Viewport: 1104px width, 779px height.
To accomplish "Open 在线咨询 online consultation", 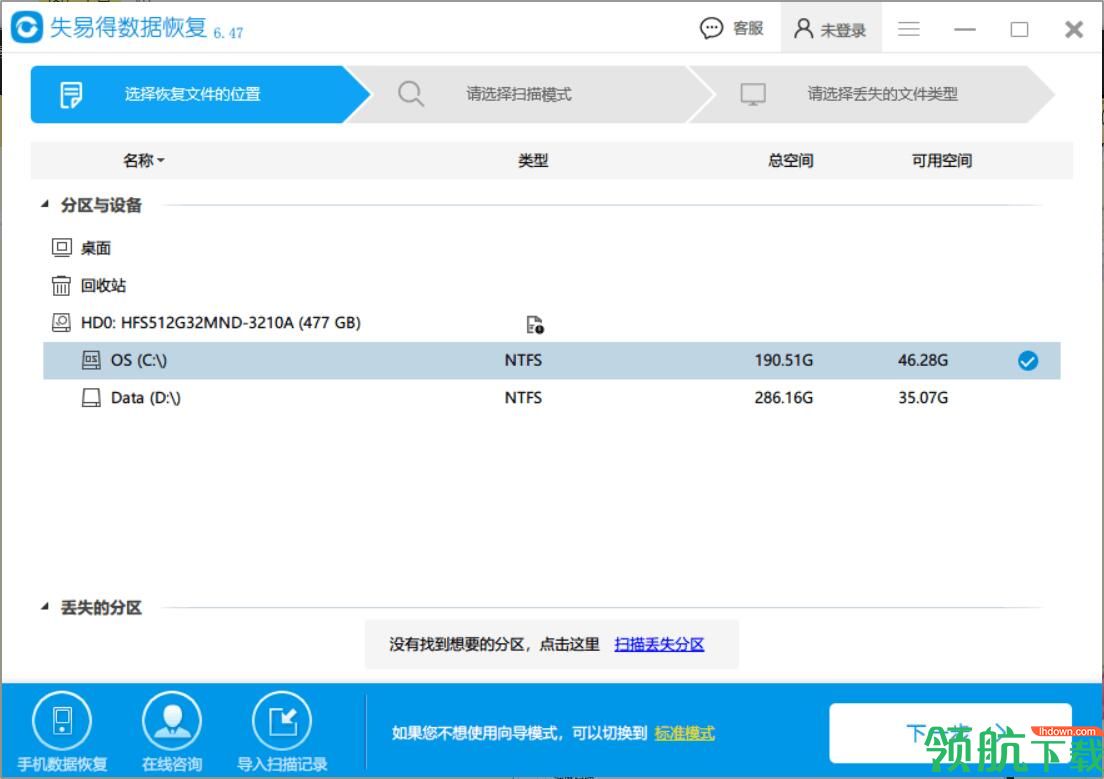I will pos(172,732).
